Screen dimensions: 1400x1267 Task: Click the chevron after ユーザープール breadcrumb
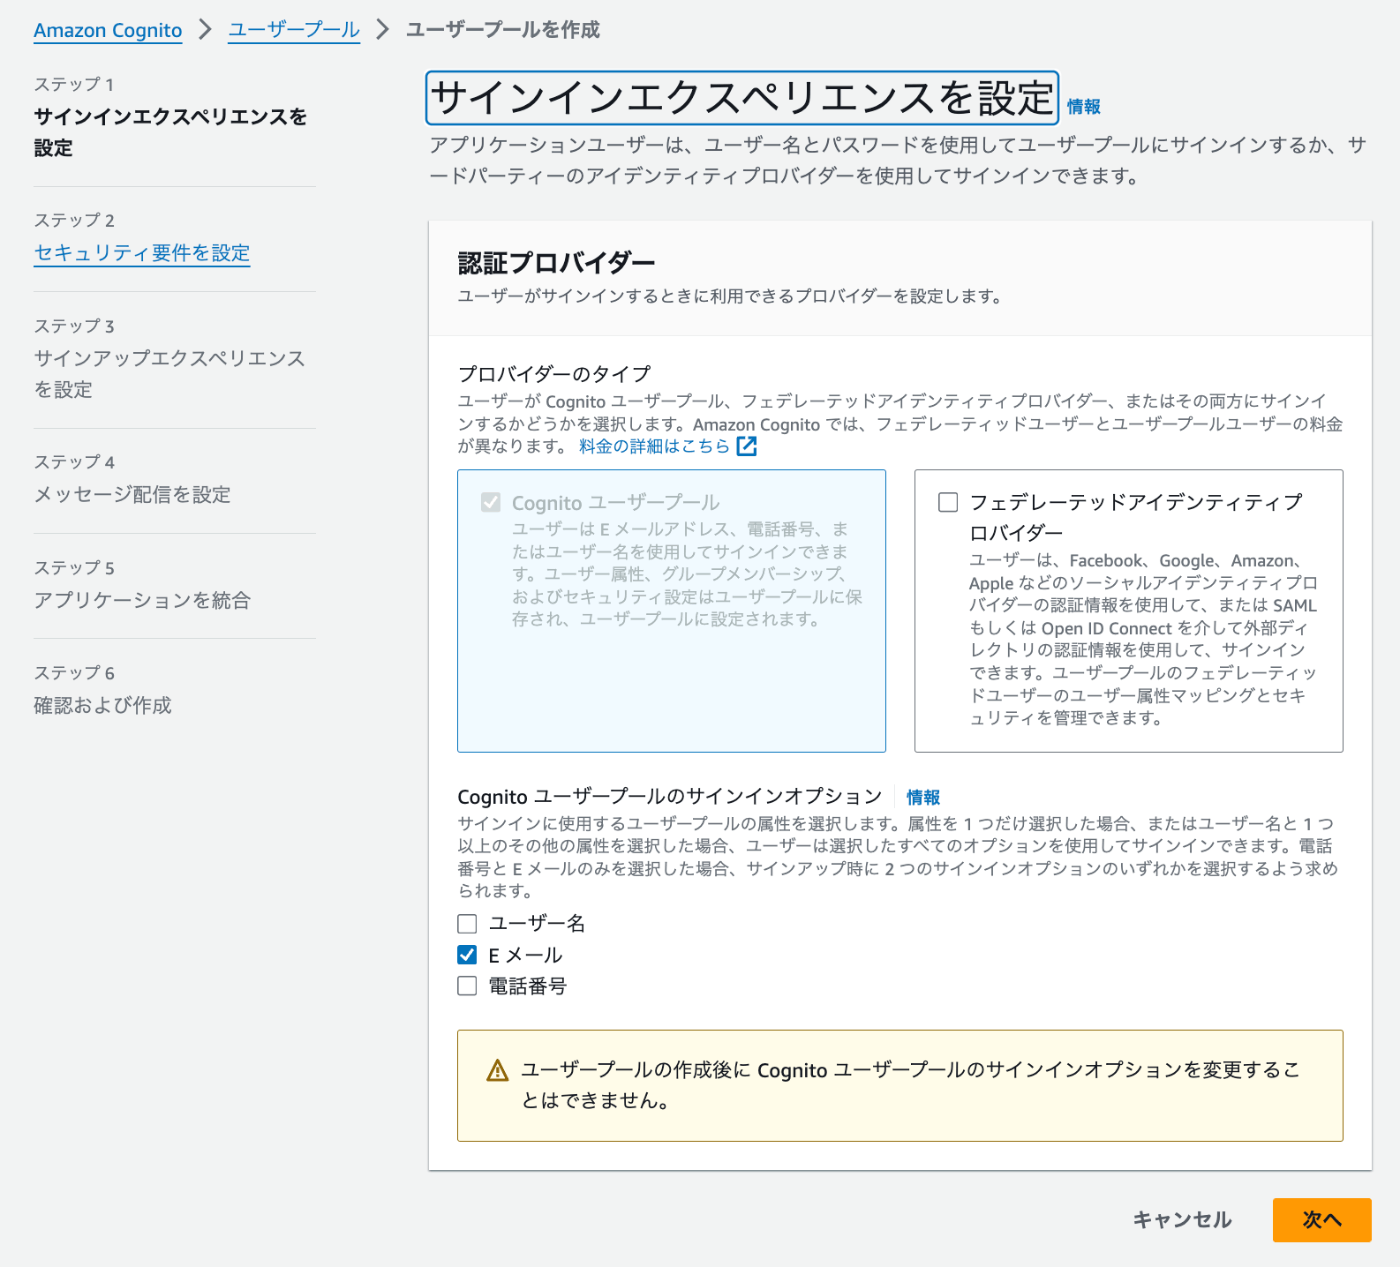tap(382, 30)
